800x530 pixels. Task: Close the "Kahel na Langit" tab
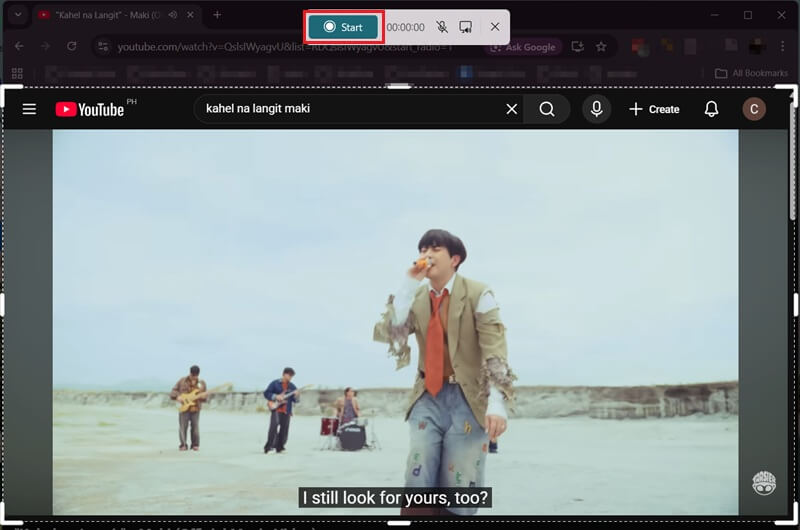190,15
